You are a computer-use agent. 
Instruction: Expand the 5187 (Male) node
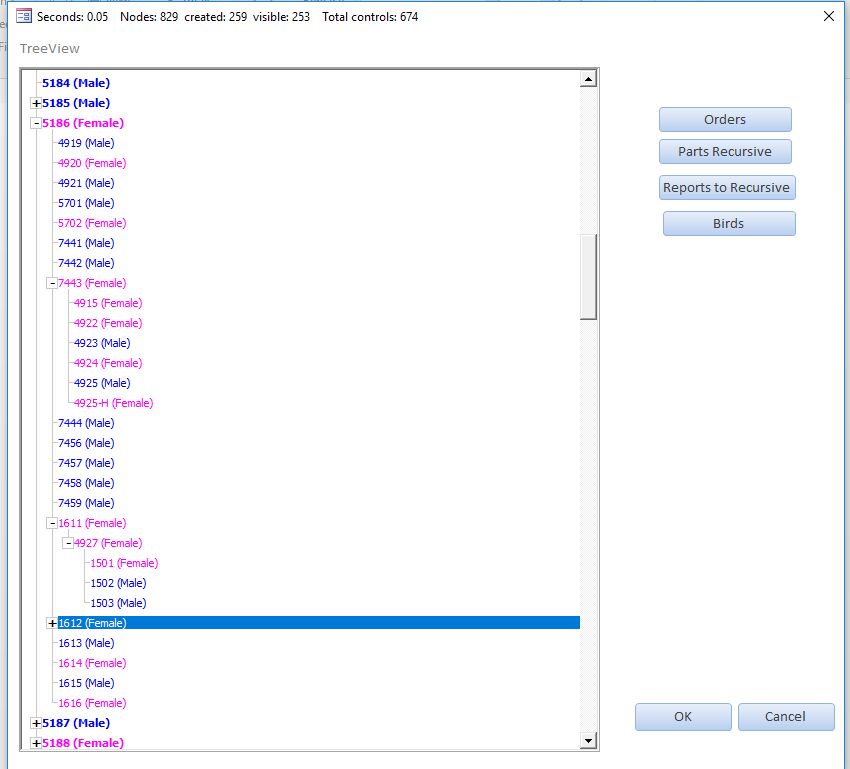36,723
